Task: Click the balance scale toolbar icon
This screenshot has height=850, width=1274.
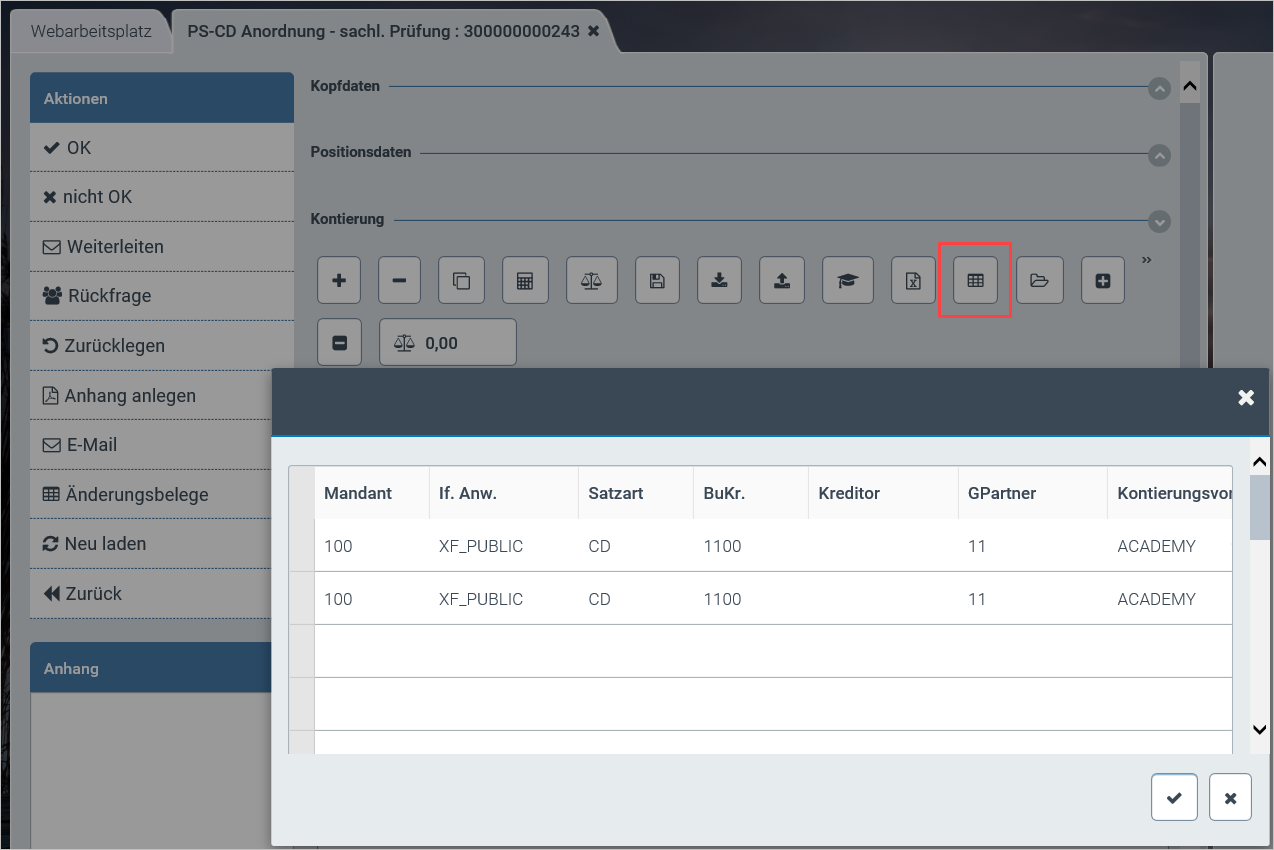Action: 591,281
